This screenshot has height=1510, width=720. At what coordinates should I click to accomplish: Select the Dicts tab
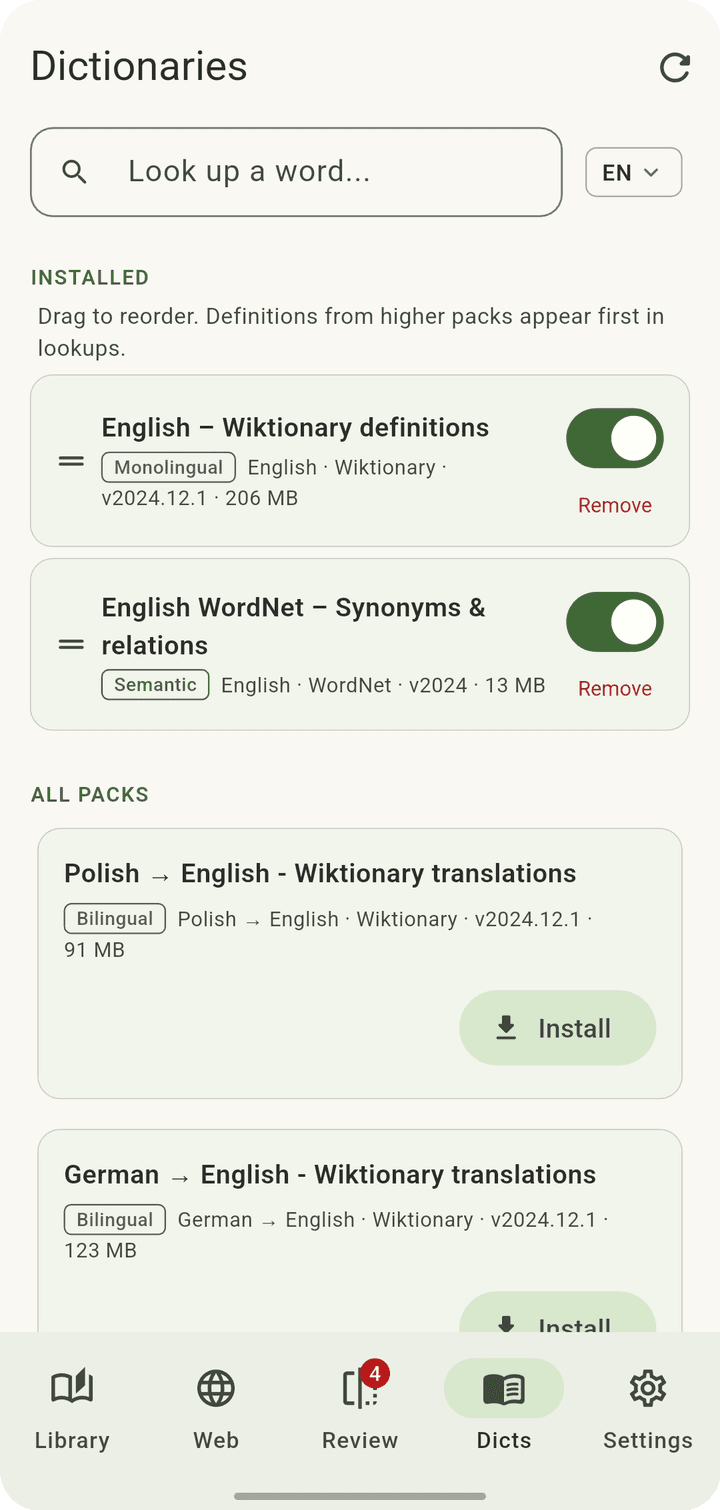(504, 1405)
